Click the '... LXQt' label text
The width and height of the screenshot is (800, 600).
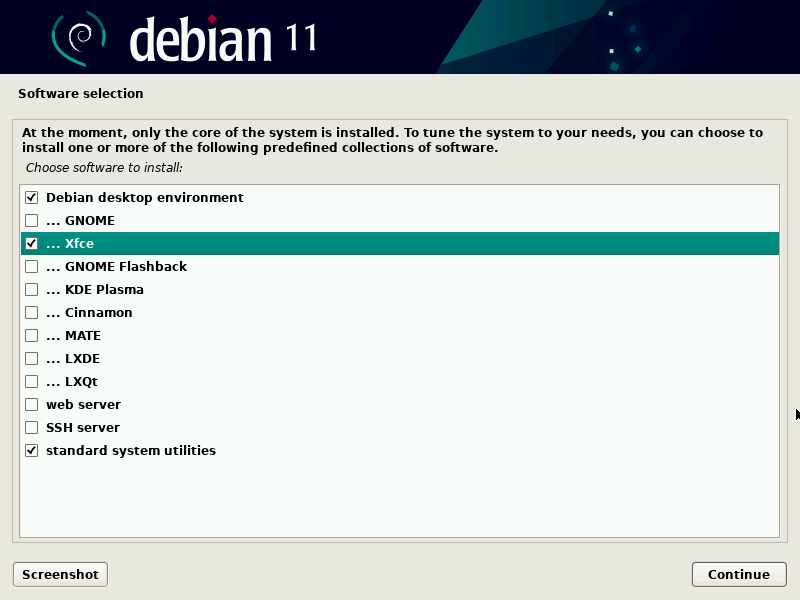pyautogui.click(x=72, y=382)
